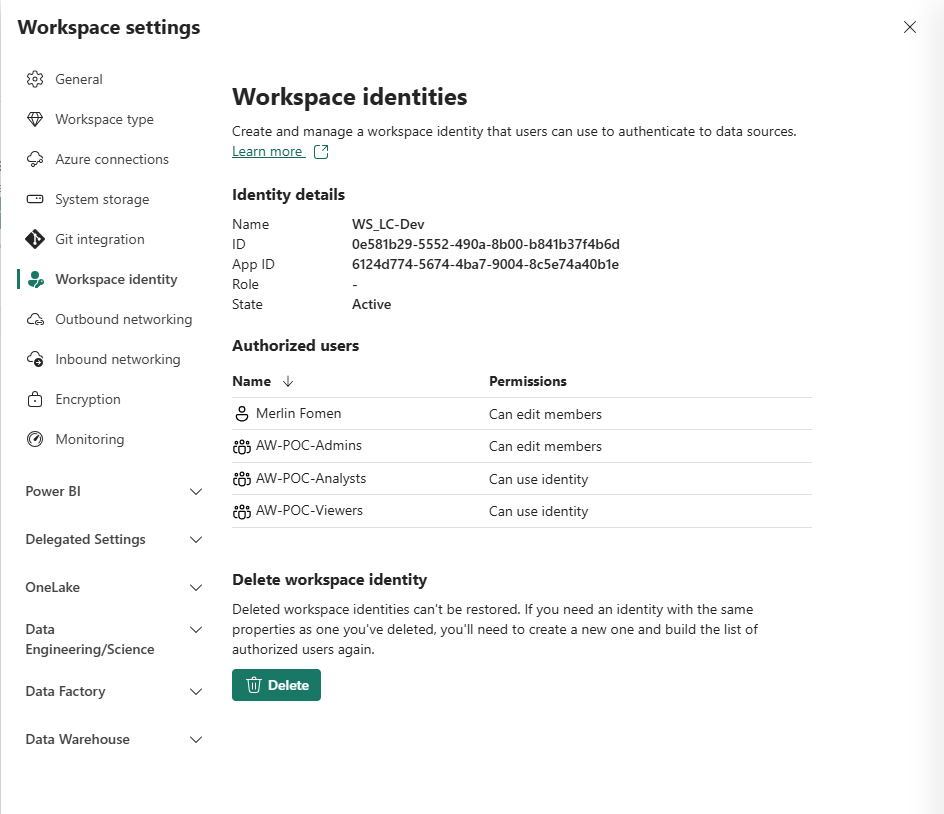Click the group icon next to AW-POC-Analysts

point(241,479)
